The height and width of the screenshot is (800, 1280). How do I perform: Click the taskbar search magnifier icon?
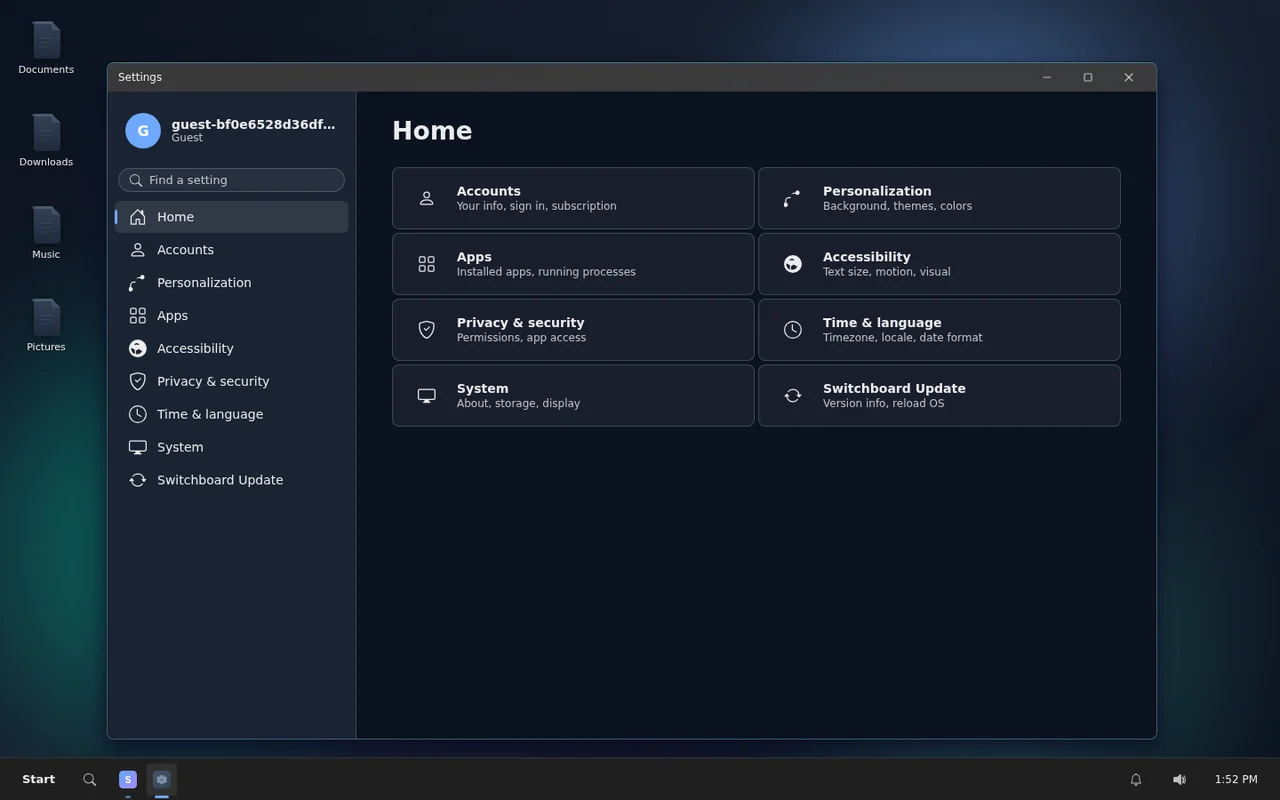pyautogui.click(x=90, y=780)
